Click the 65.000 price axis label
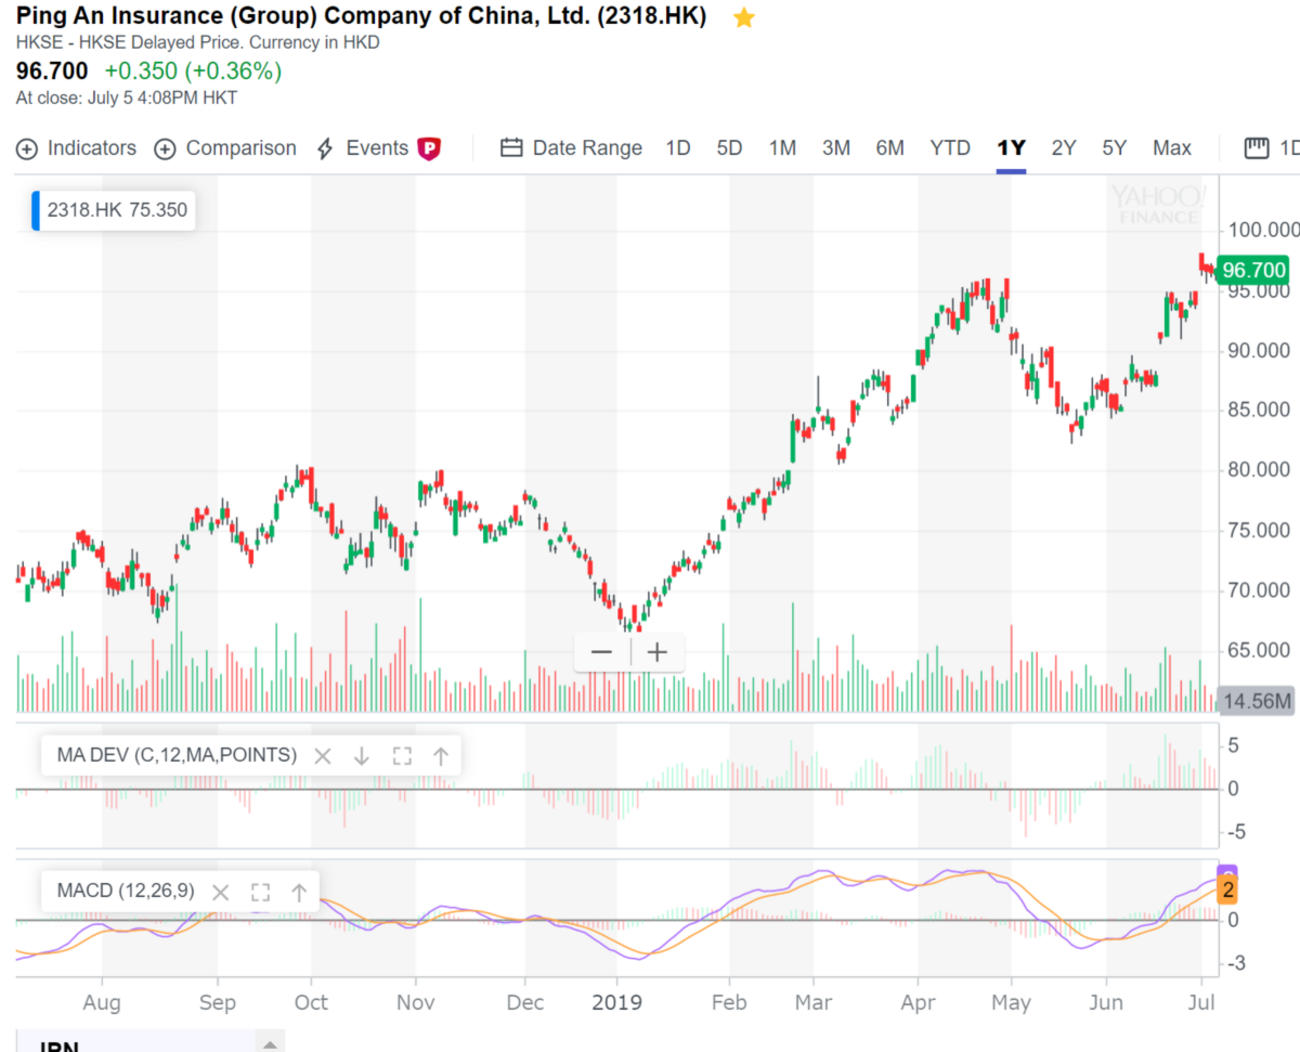The height and width of the screenshot is (1052, 1300). [x=1259, y=650]
